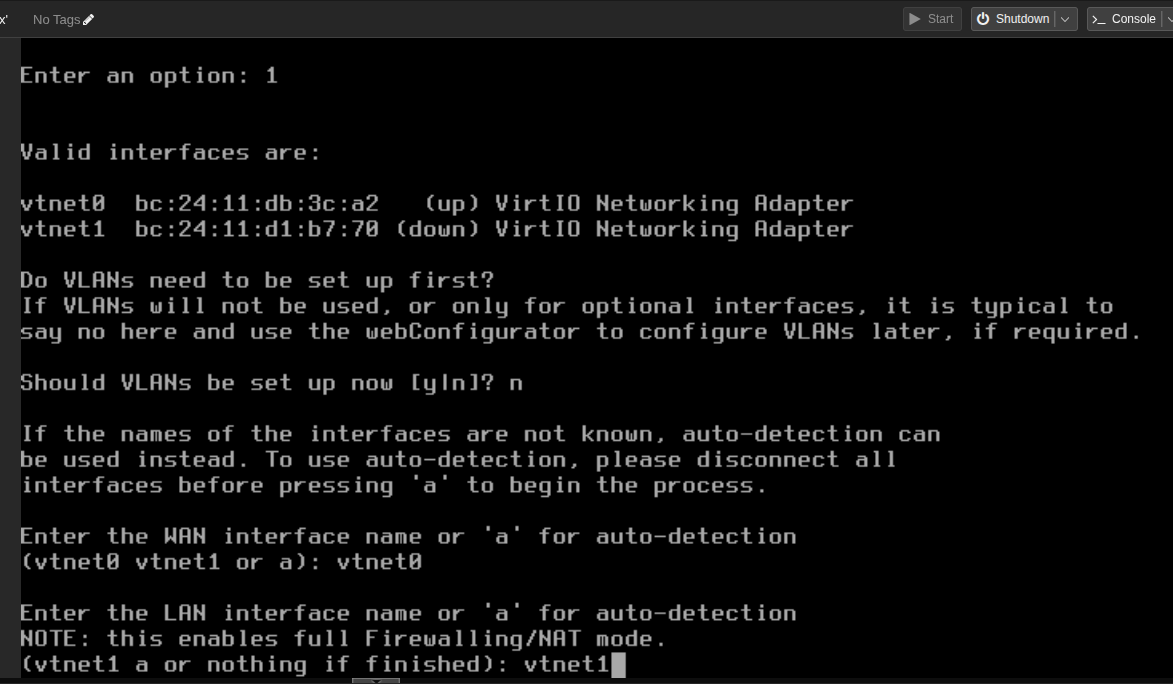Click the No Tags label
1173x684 pixels.
point(56,18)
